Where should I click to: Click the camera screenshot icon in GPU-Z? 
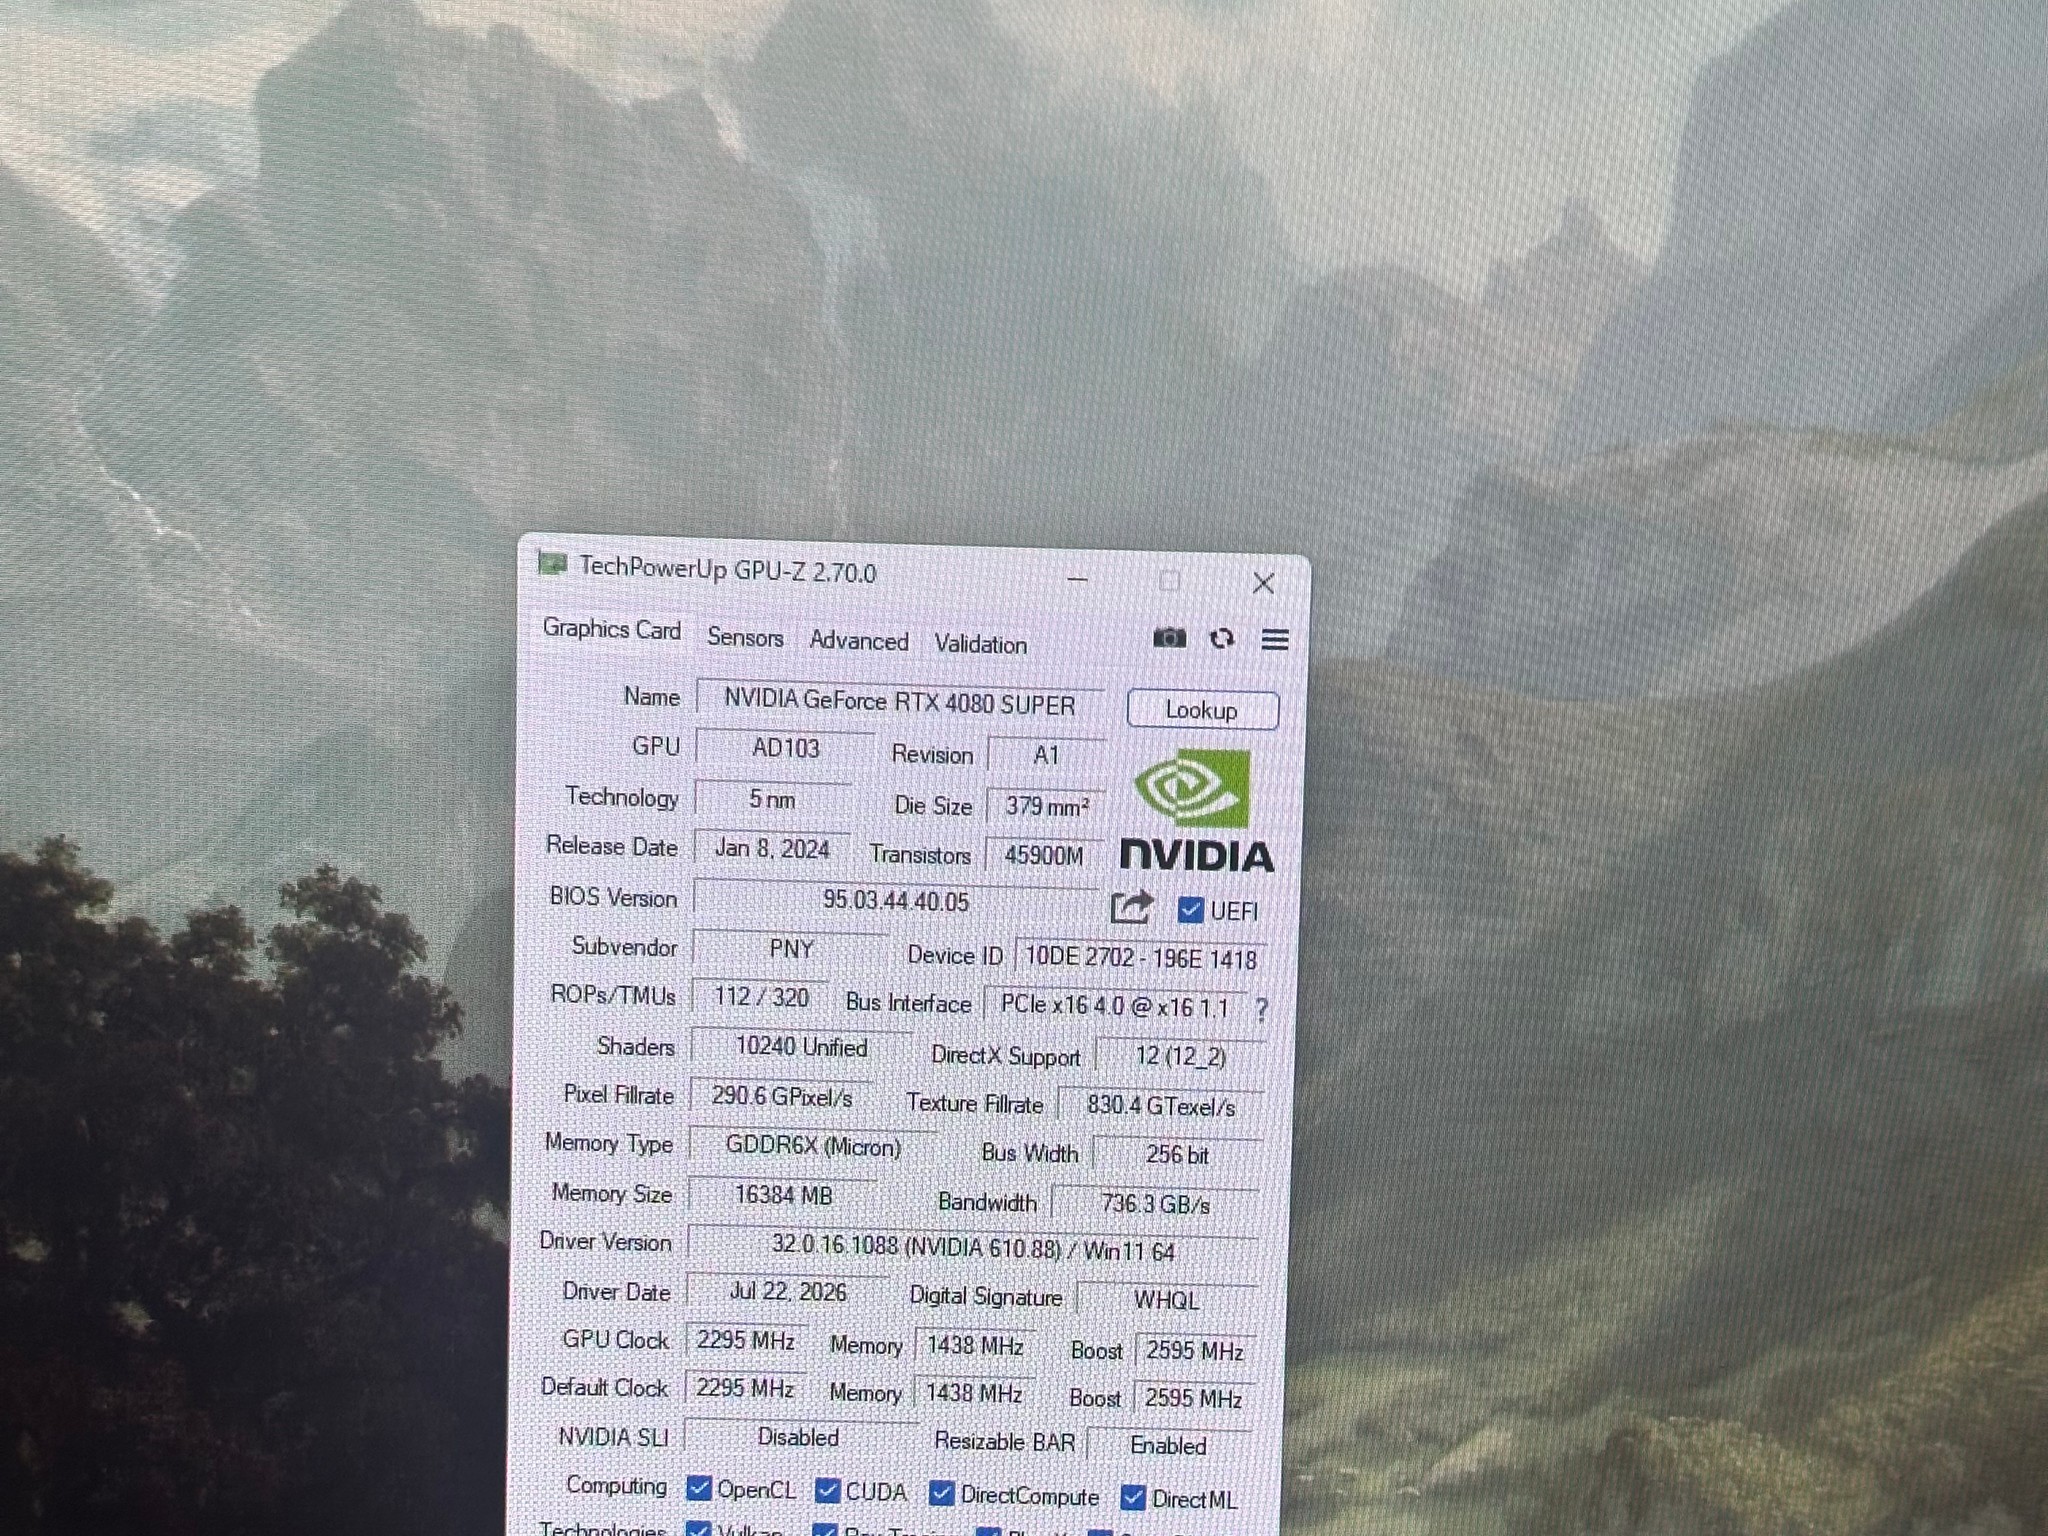1169,638
